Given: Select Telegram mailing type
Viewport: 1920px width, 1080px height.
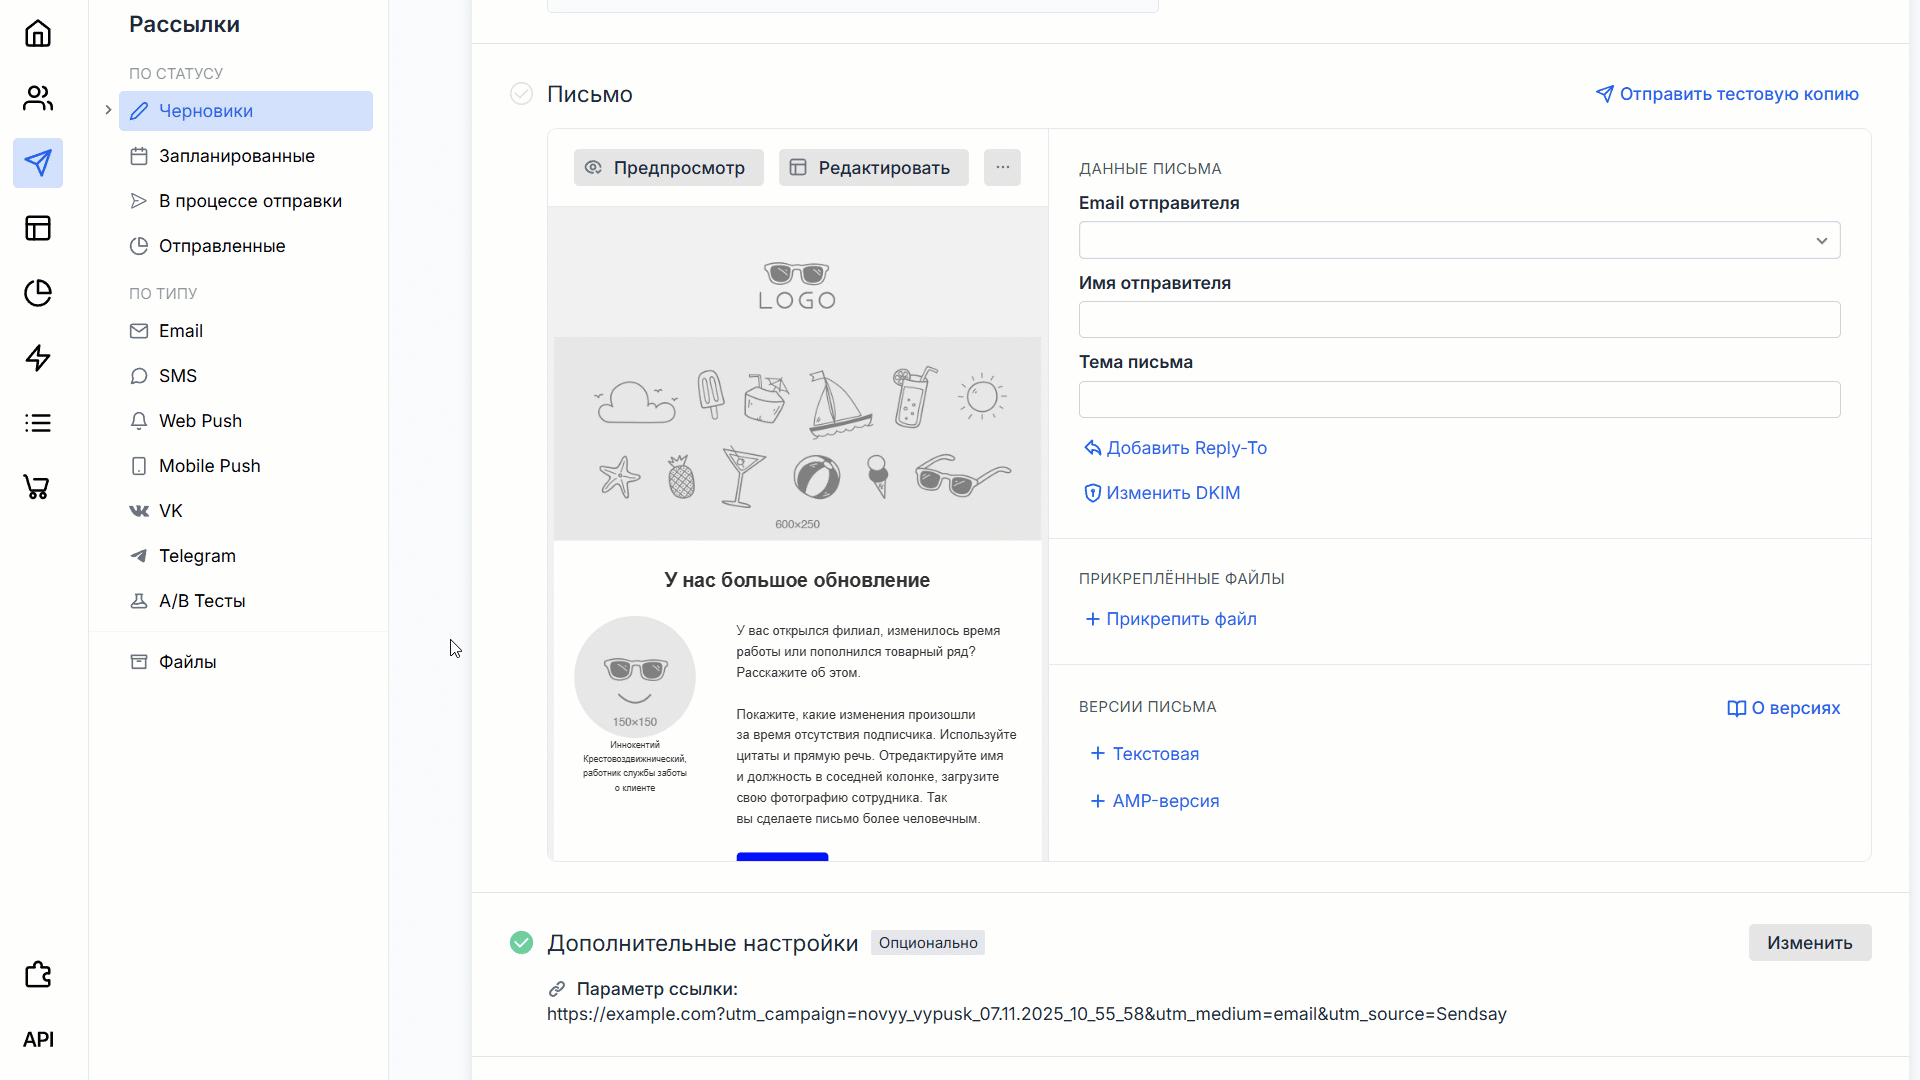Looking at the screenshot, I should [197, 556].
